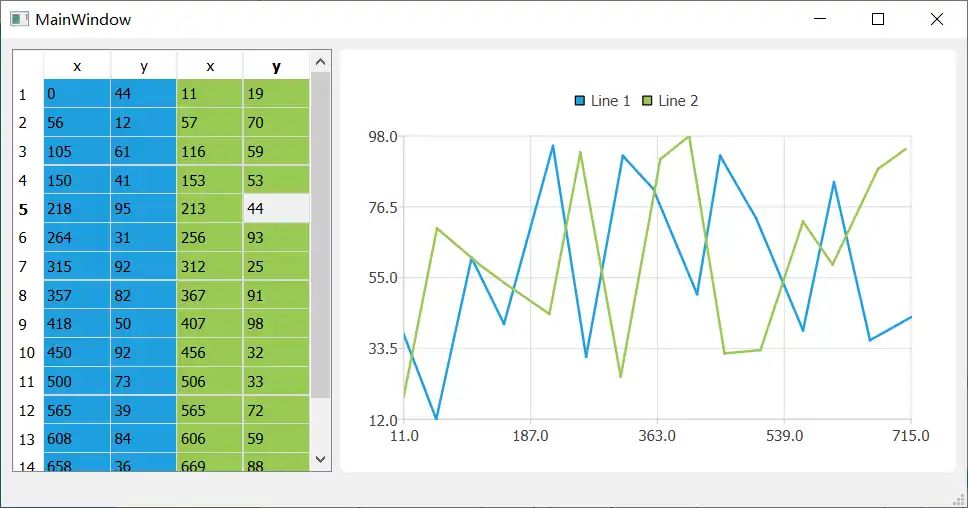Click the blue cell containing 218
This screenshot has height=508, width=968.
pyautogui.click(x=77, y=209)
